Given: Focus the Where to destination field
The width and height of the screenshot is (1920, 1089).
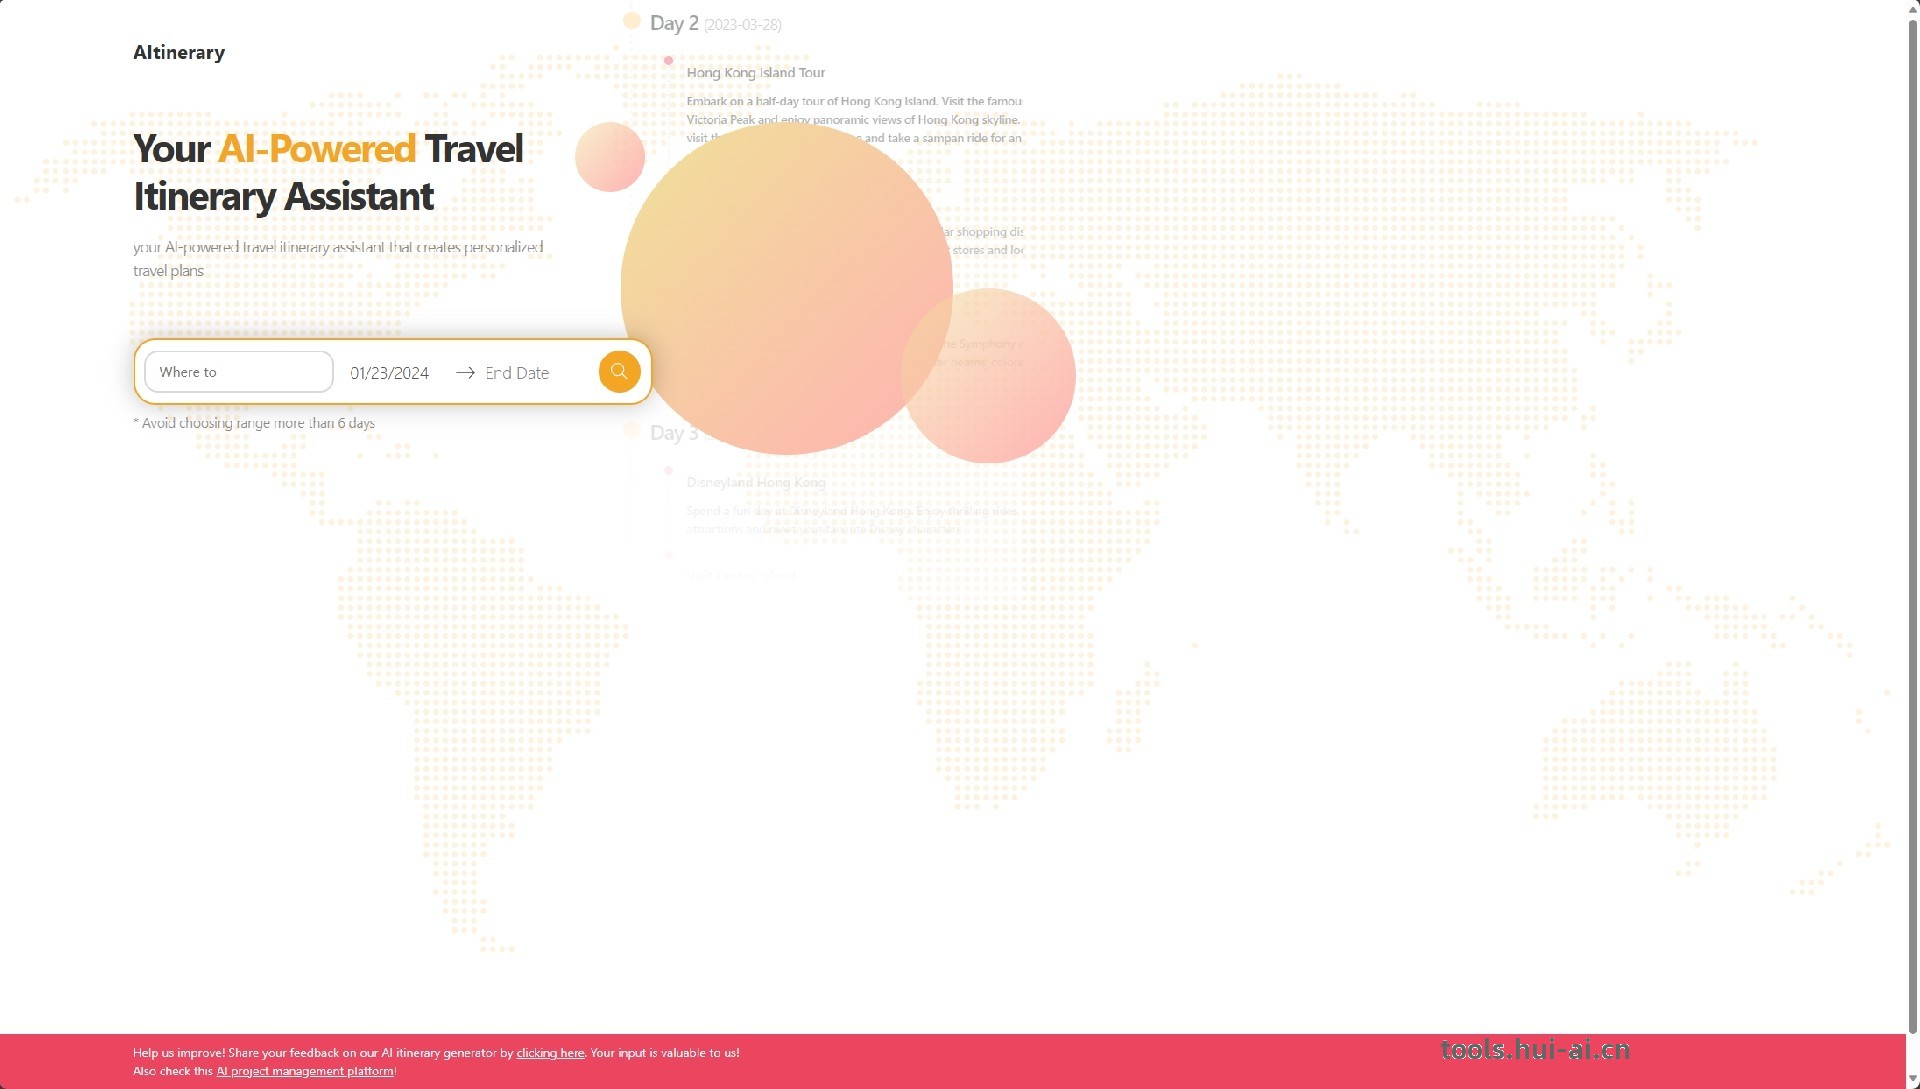Looking at the screenshot, I should 239,372.
